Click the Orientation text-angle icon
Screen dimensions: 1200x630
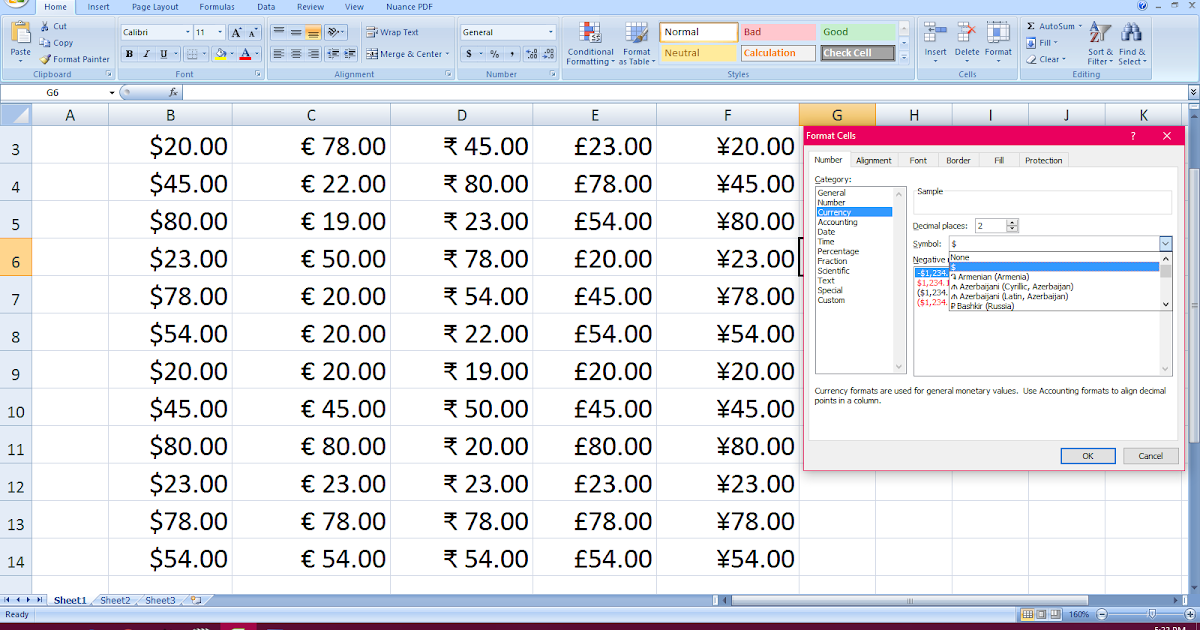(334, 32)
